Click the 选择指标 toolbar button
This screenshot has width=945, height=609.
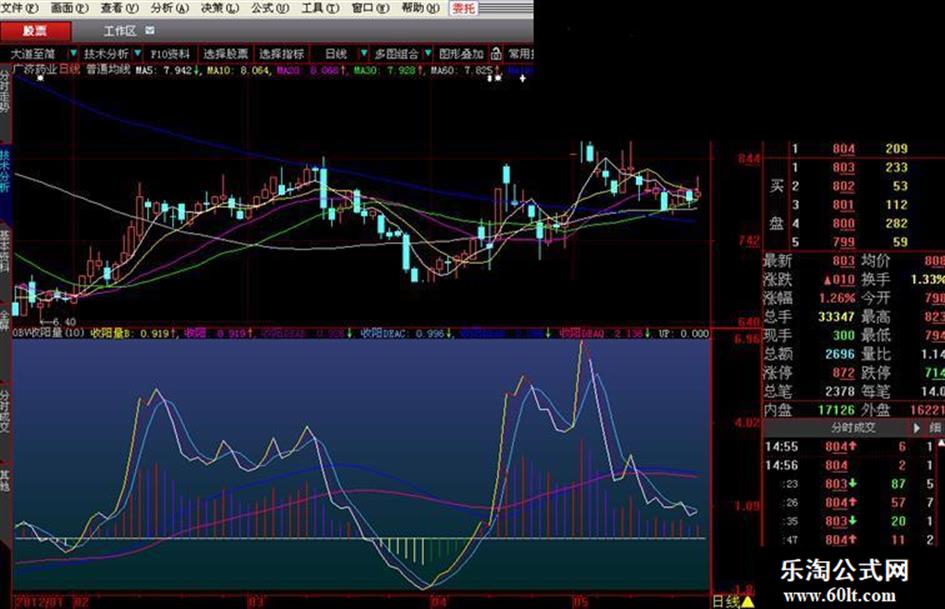[281, 53]
